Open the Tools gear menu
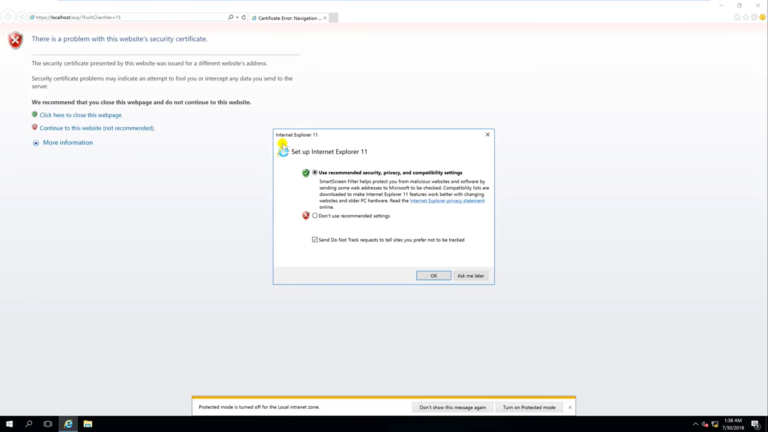Image resolution: width=768 pixels, height=432 pixels. click(x=754, y=17)
